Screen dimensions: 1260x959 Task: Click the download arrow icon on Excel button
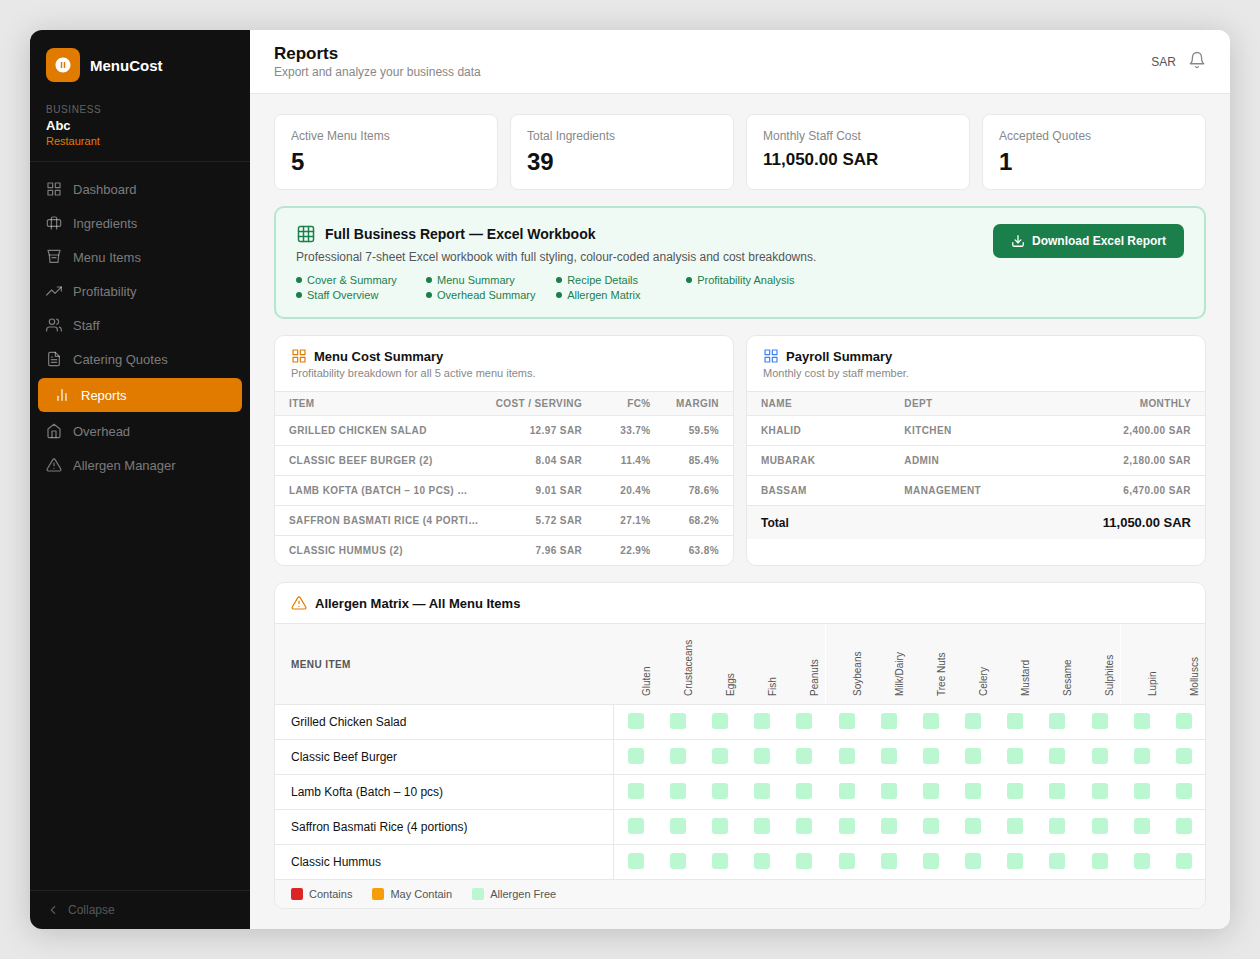coord(1018,241)
